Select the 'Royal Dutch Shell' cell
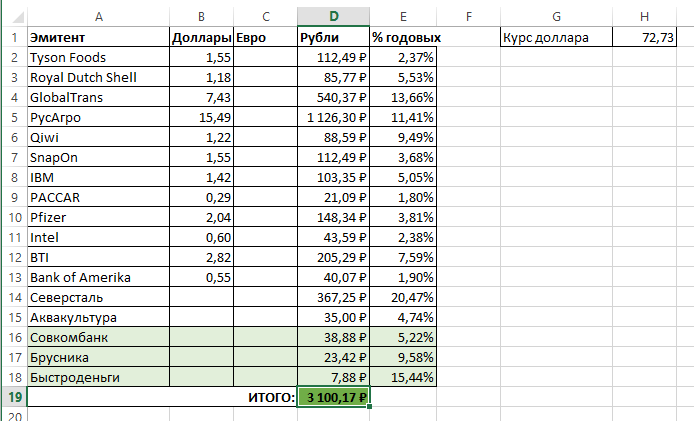 pyautogui.click(x=98, y=77)
